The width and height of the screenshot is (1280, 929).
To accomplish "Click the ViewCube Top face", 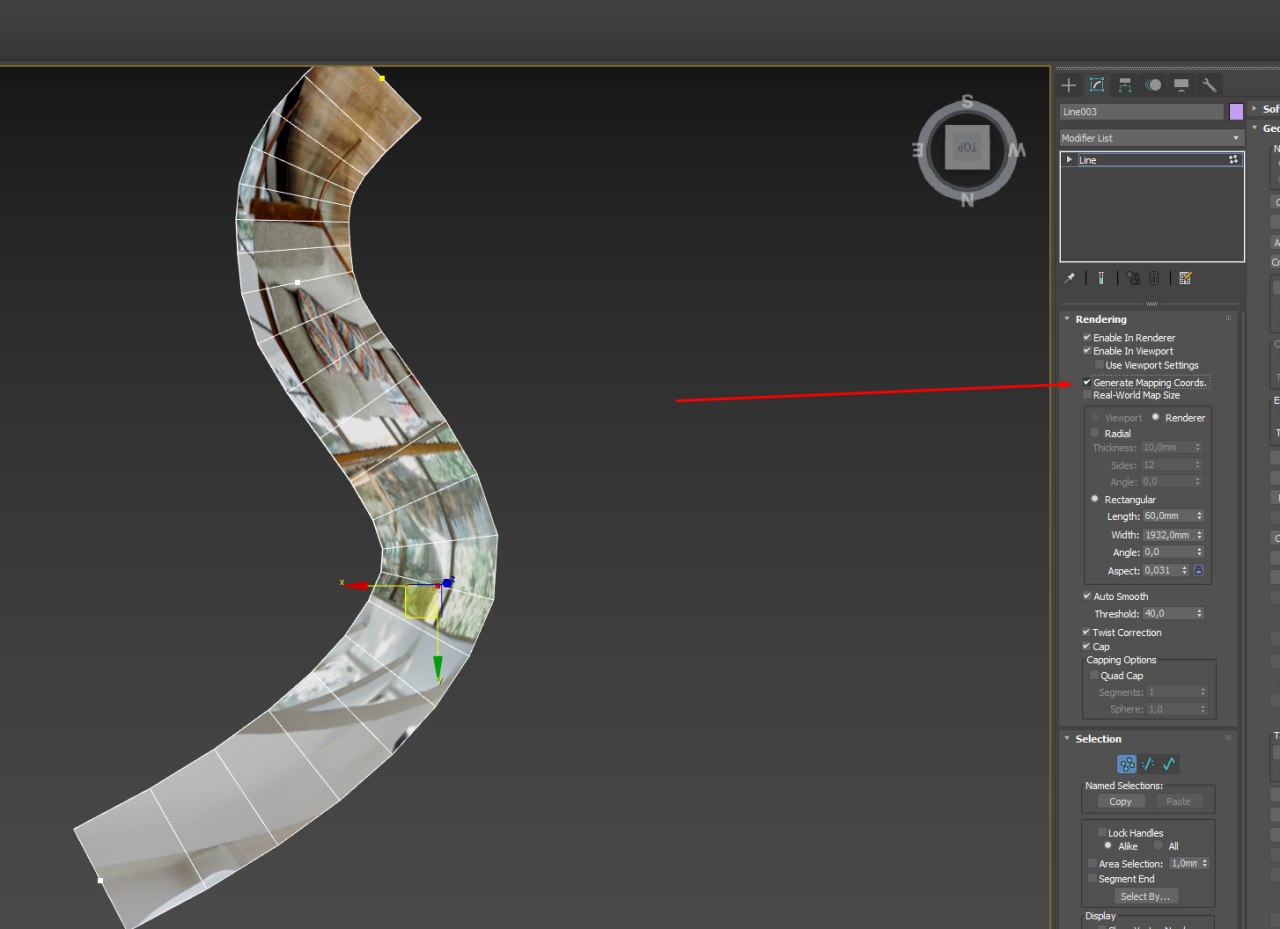I will 967,147.
